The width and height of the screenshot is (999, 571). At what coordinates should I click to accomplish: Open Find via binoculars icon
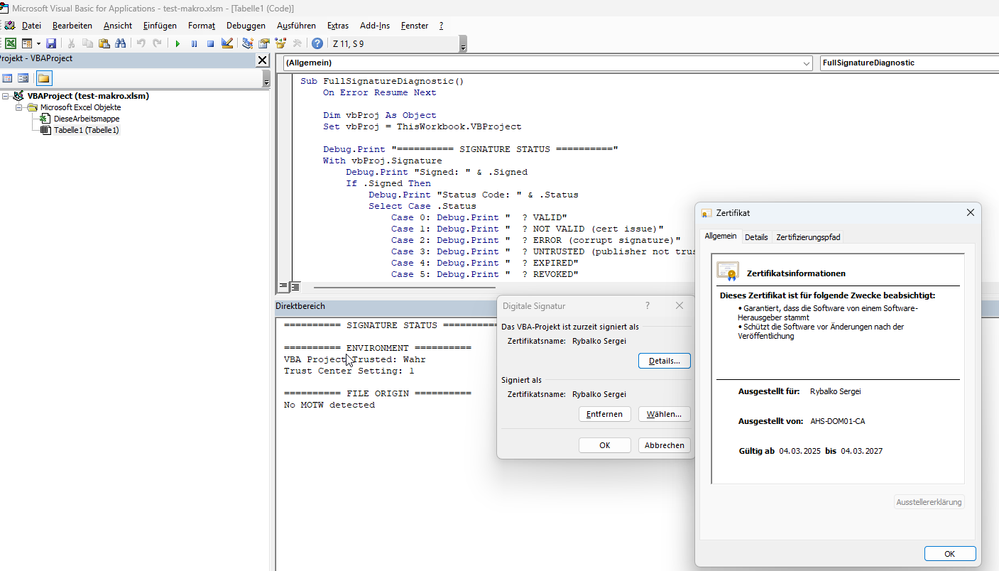click(120, 44)
